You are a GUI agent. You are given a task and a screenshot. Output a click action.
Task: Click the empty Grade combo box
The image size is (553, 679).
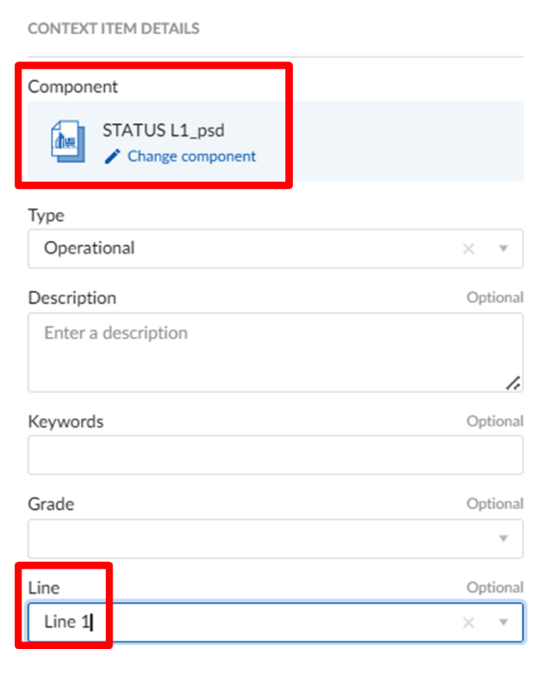click(275, 539)
